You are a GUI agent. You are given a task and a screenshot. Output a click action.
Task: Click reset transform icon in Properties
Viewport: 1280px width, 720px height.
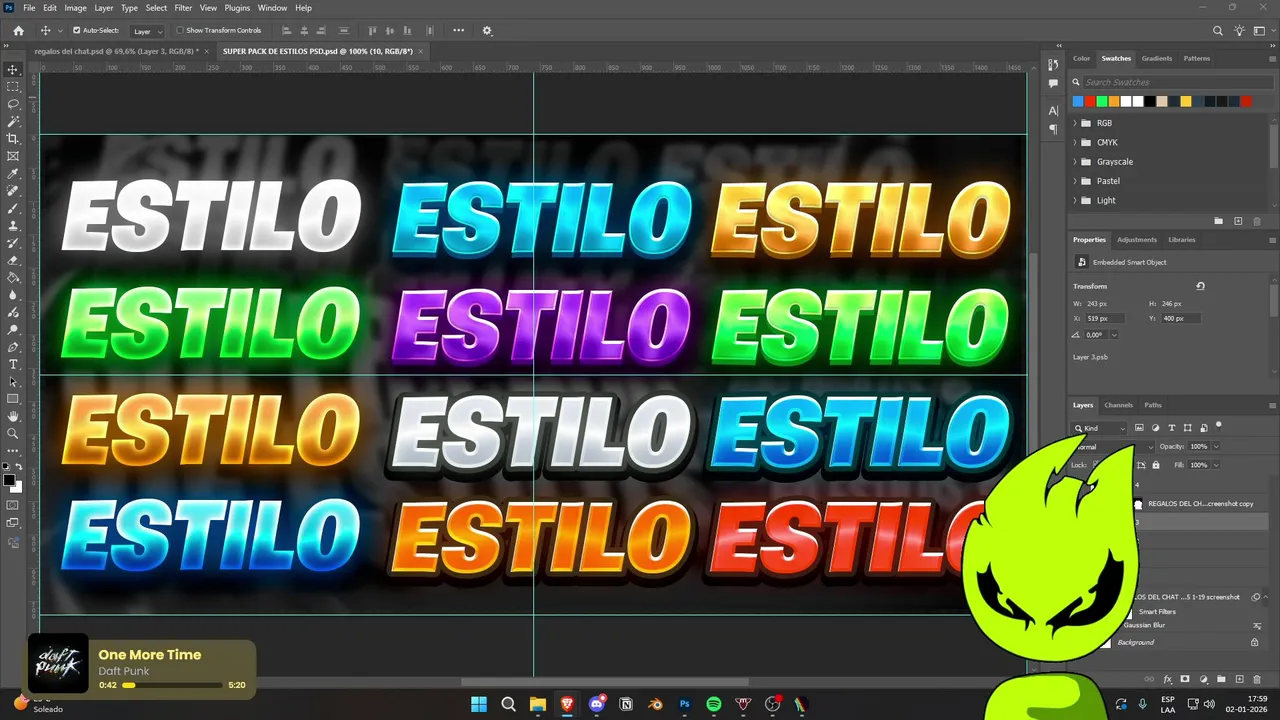(x=1200, y=286)
